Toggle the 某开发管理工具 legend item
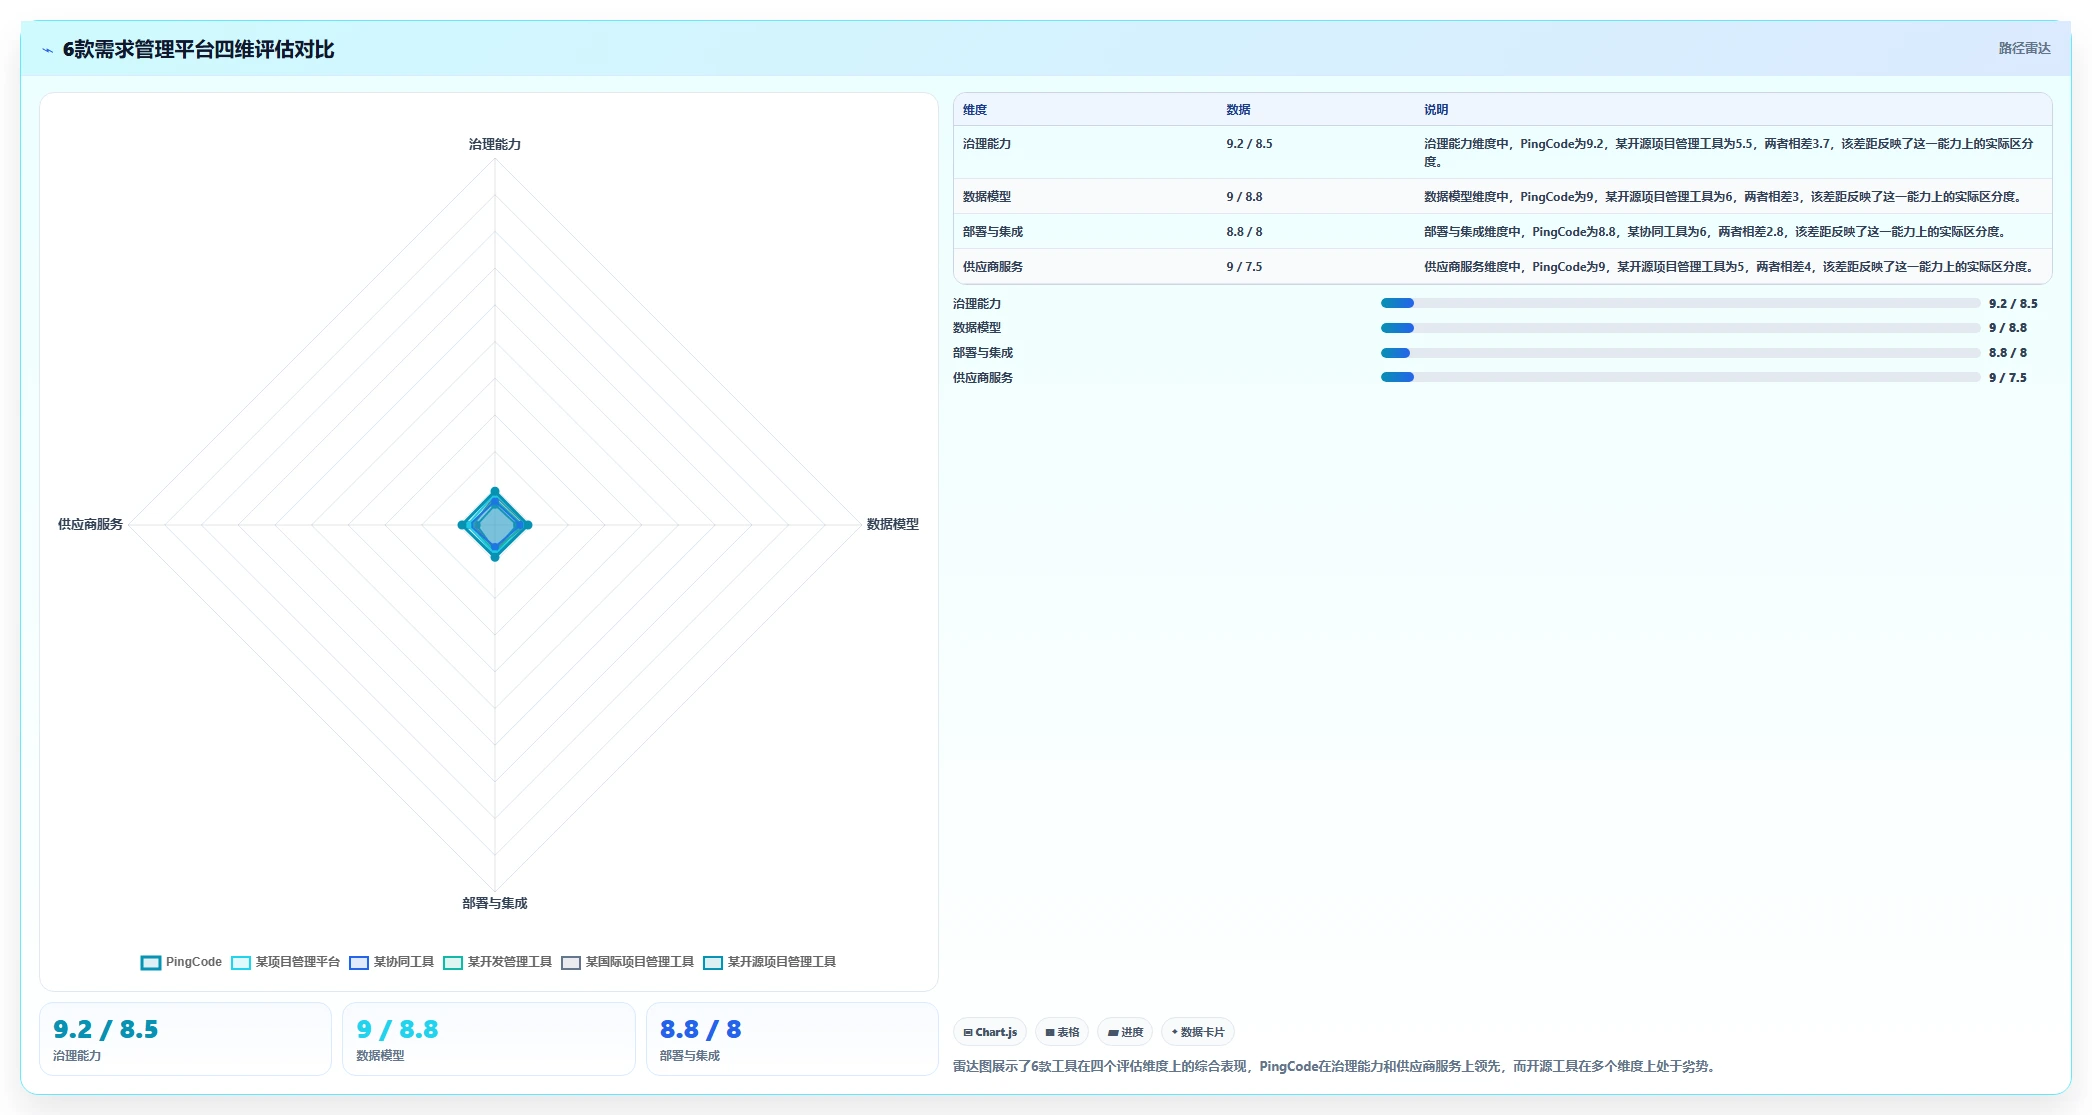Viewport: 2092px width, 1115px height. (x=498, y=962)
